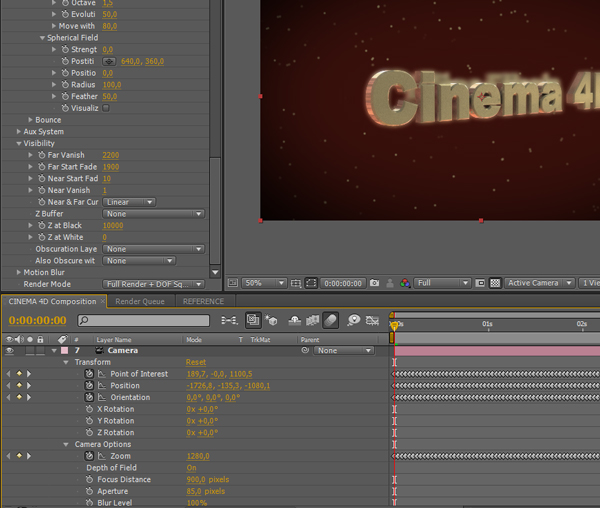Toggle Point of Interest stopwatch
The image size is (600, 508).
pyautogui.click(x=89, y=374)
